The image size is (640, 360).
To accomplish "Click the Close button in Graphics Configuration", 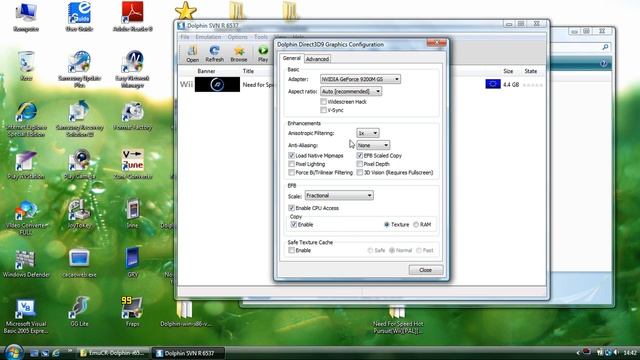I will click(425, 270).
